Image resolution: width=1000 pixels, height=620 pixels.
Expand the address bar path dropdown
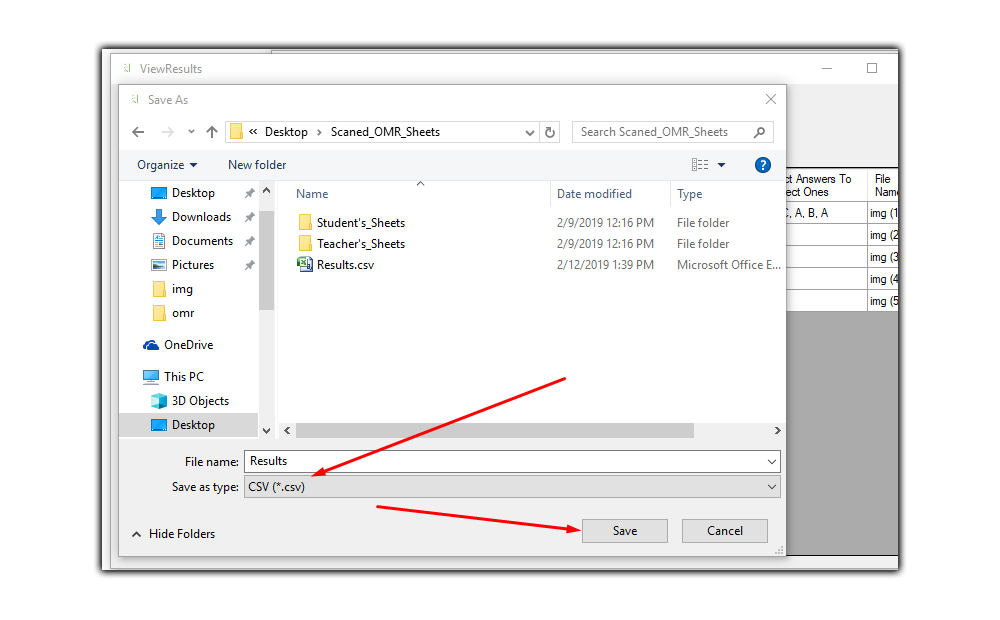coord(530,132)
